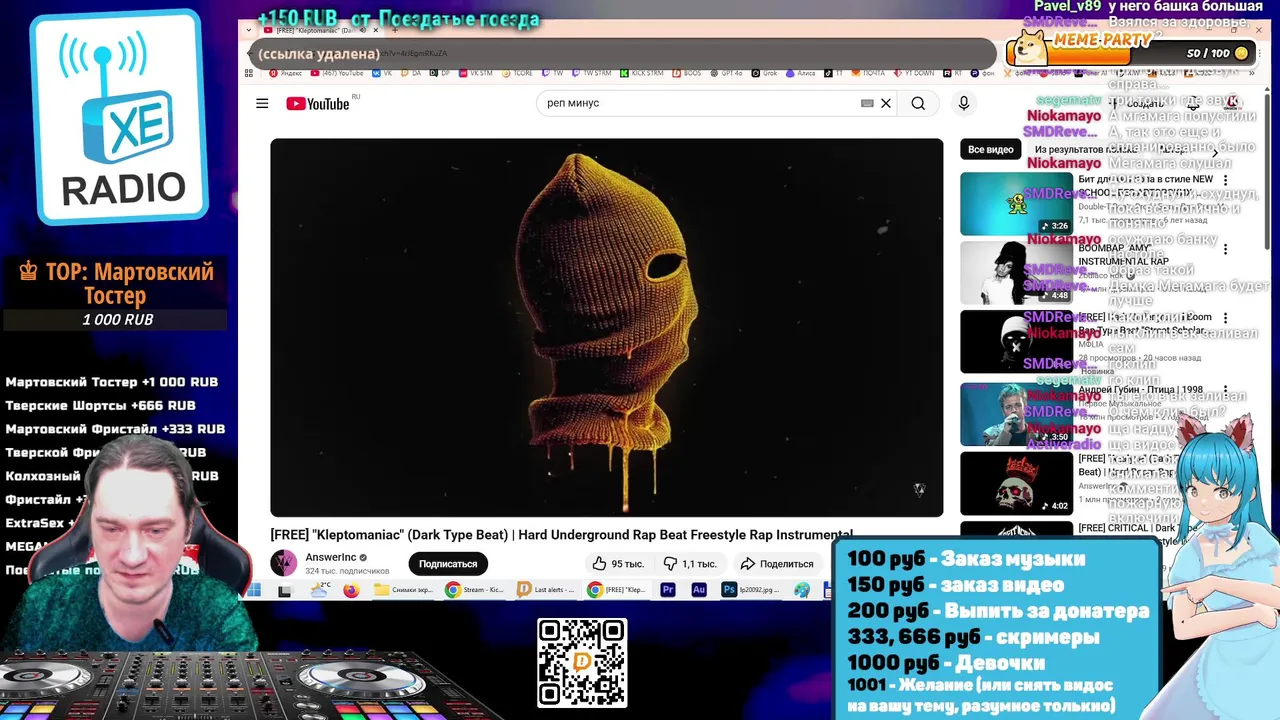Select the Все видео filter chip
1280x720 pixels.
[990, 149]
